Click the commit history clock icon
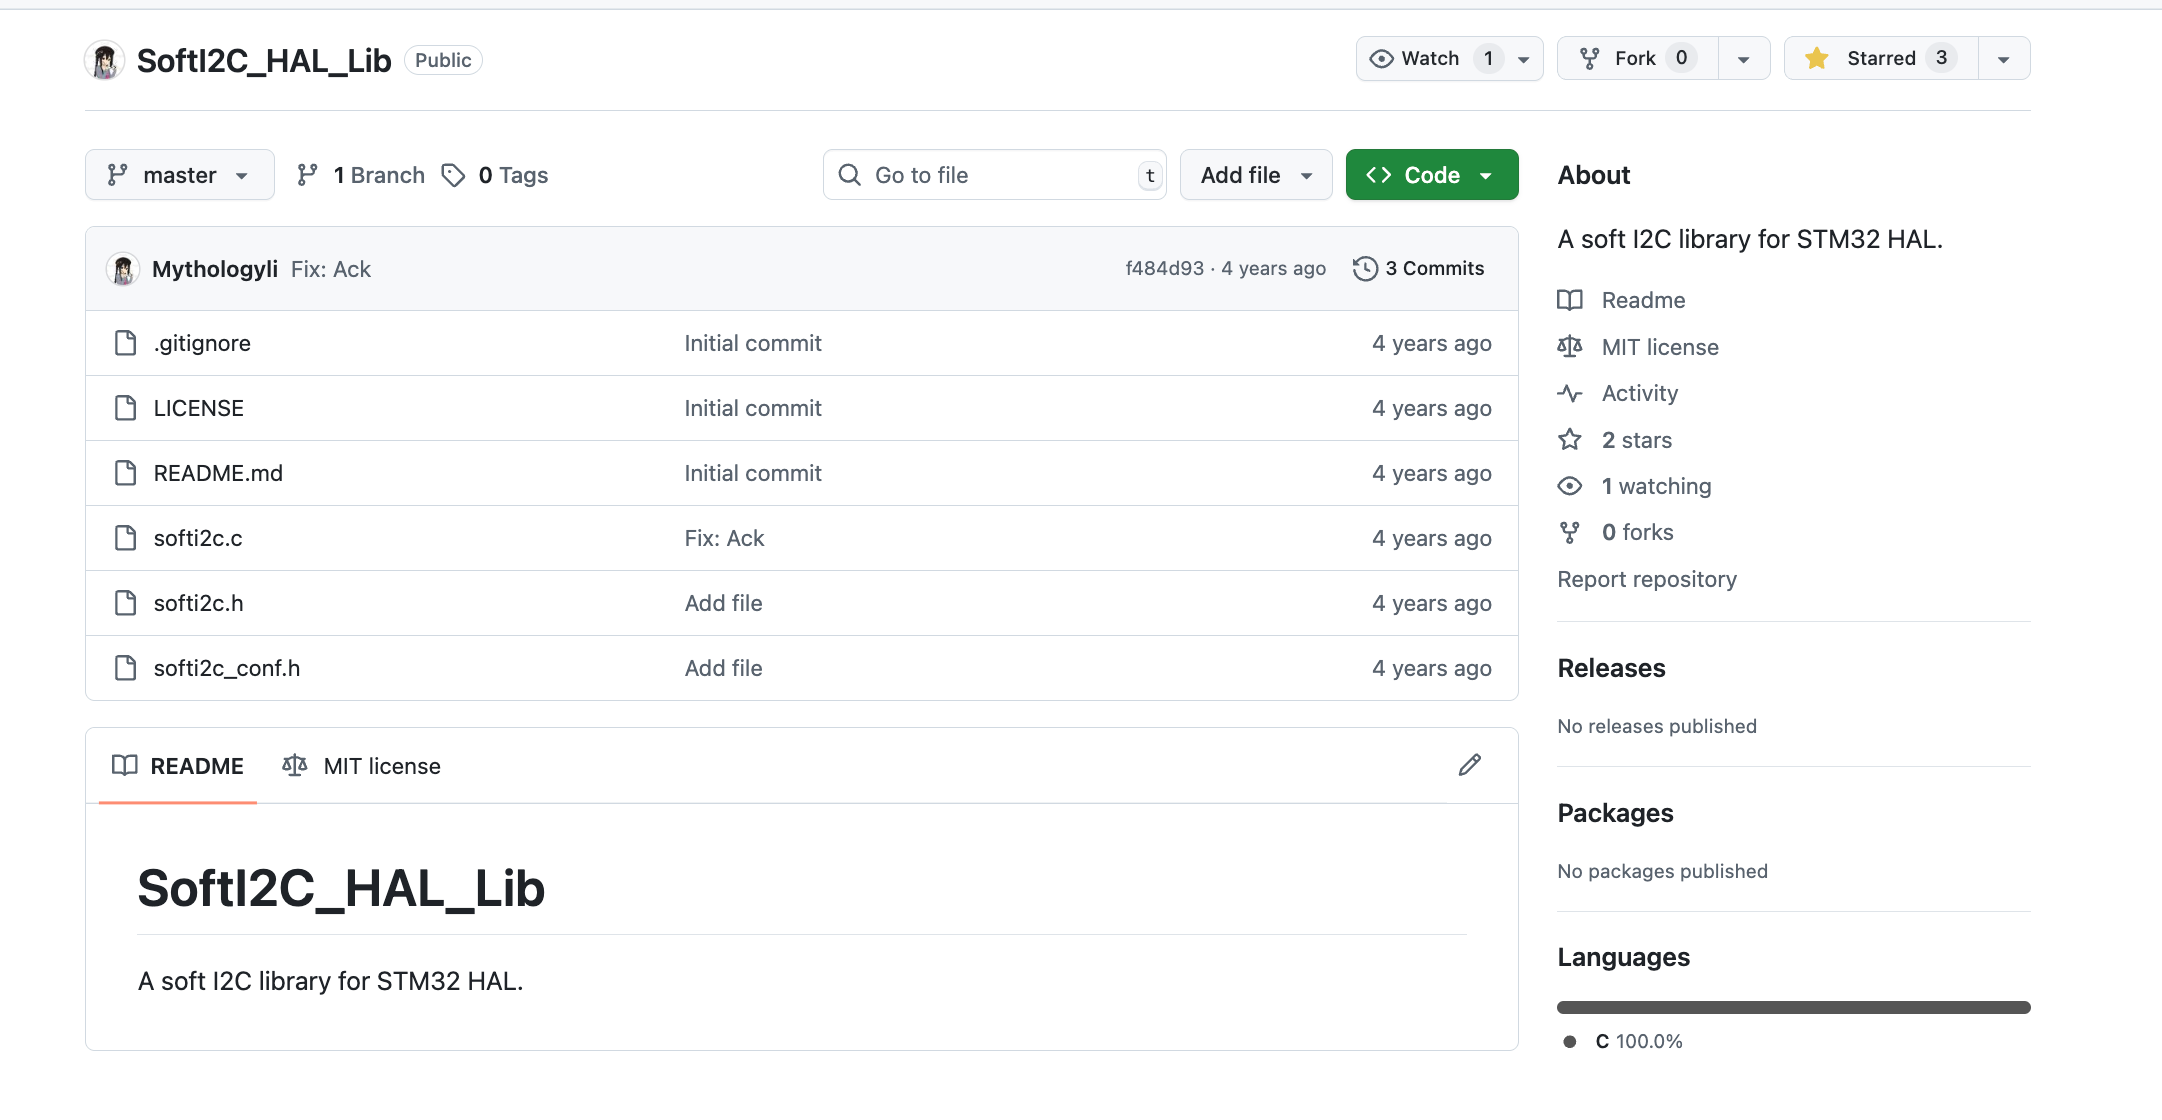Image resolution: width=2162 pixels, height=1120 pixels. click(1364, 269)
